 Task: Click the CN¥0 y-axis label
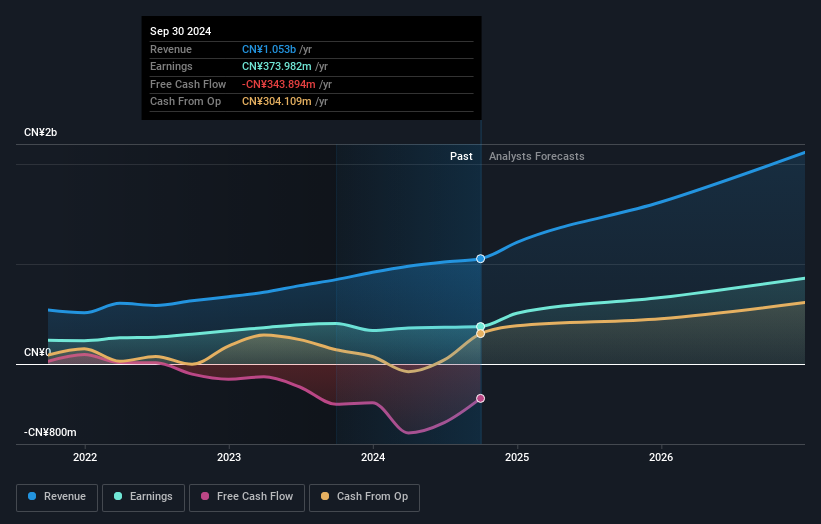37,352
